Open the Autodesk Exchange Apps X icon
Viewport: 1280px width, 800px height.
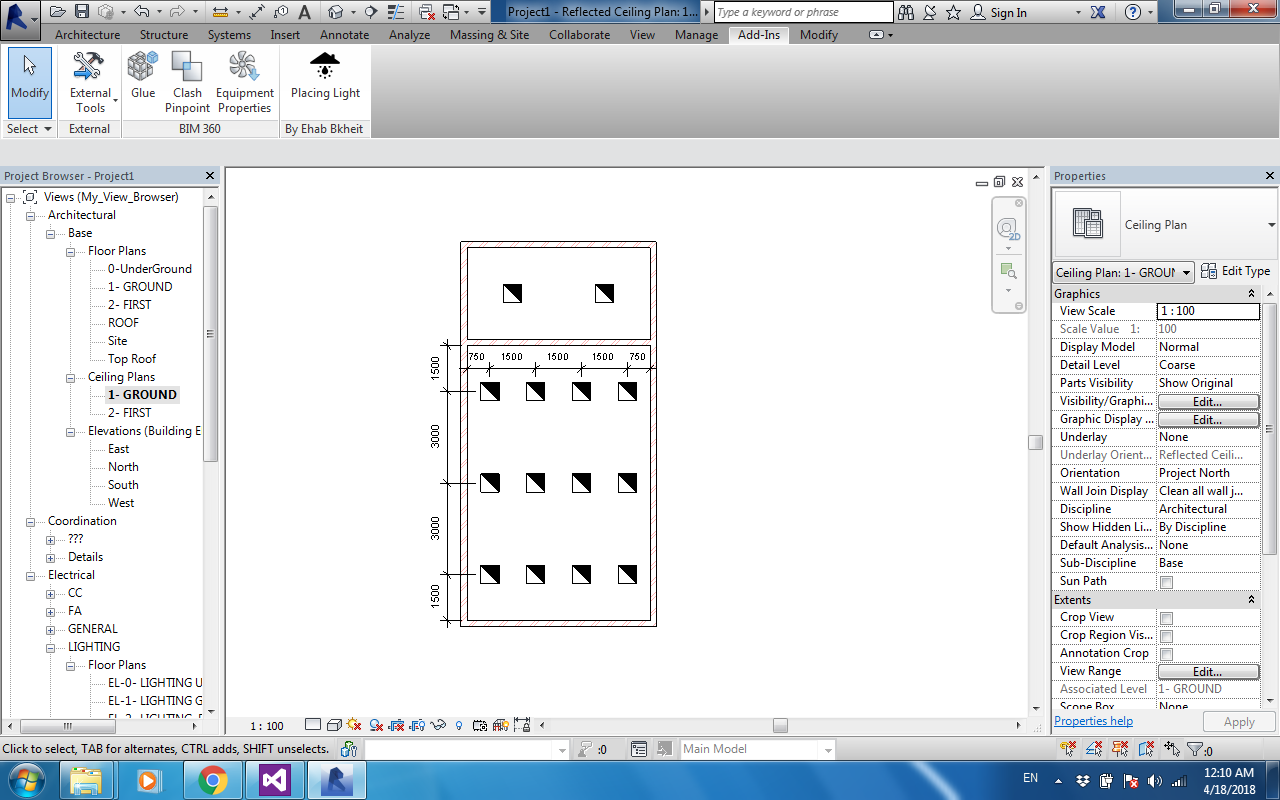[1098, 12]
